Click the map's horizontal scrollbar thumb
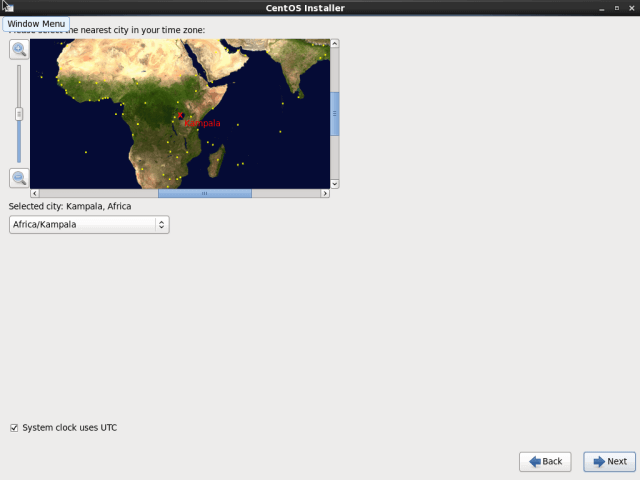640x480 pixels. [204, 193]
